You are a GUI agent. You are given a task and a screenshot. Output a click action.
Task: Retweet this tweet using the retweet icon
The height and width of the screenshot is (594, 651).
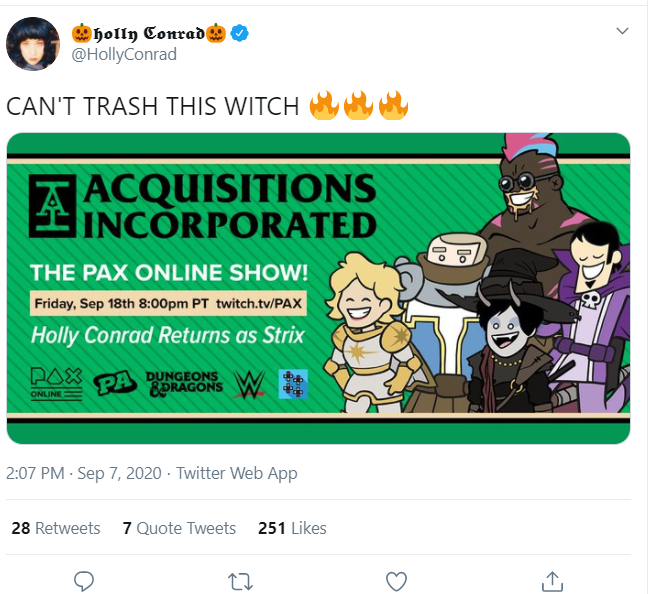tap(240, 582)
